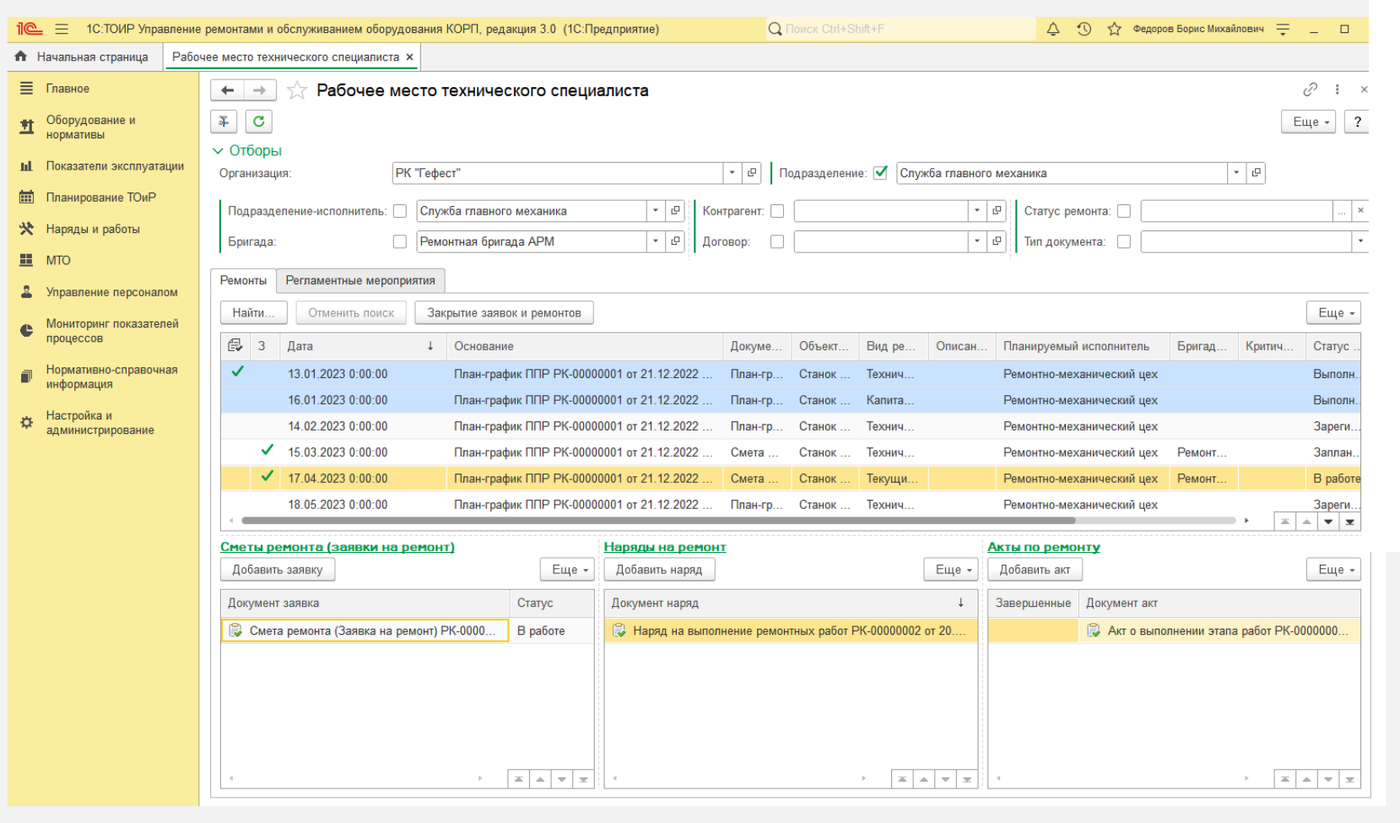Click Добавить акт button

click(1035, 570)
